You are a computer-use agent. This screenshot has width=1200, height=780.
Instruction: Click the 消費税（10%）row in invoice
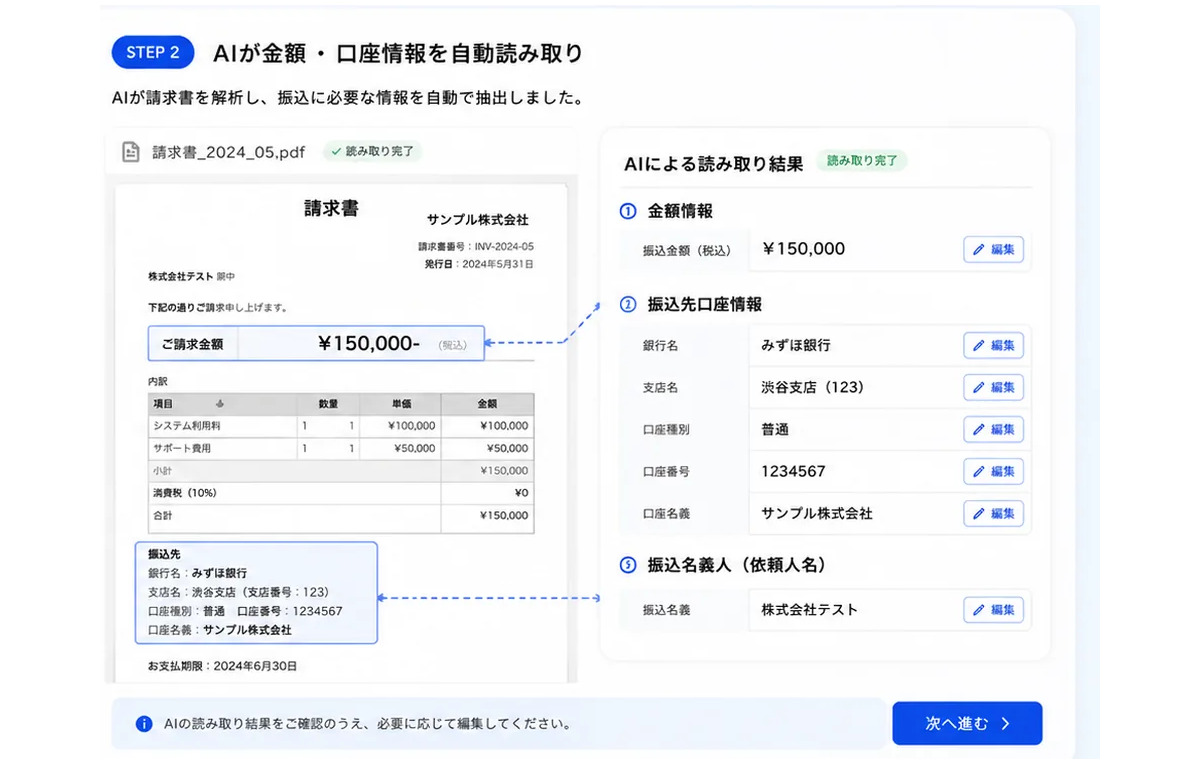click(x=341, y=493)
